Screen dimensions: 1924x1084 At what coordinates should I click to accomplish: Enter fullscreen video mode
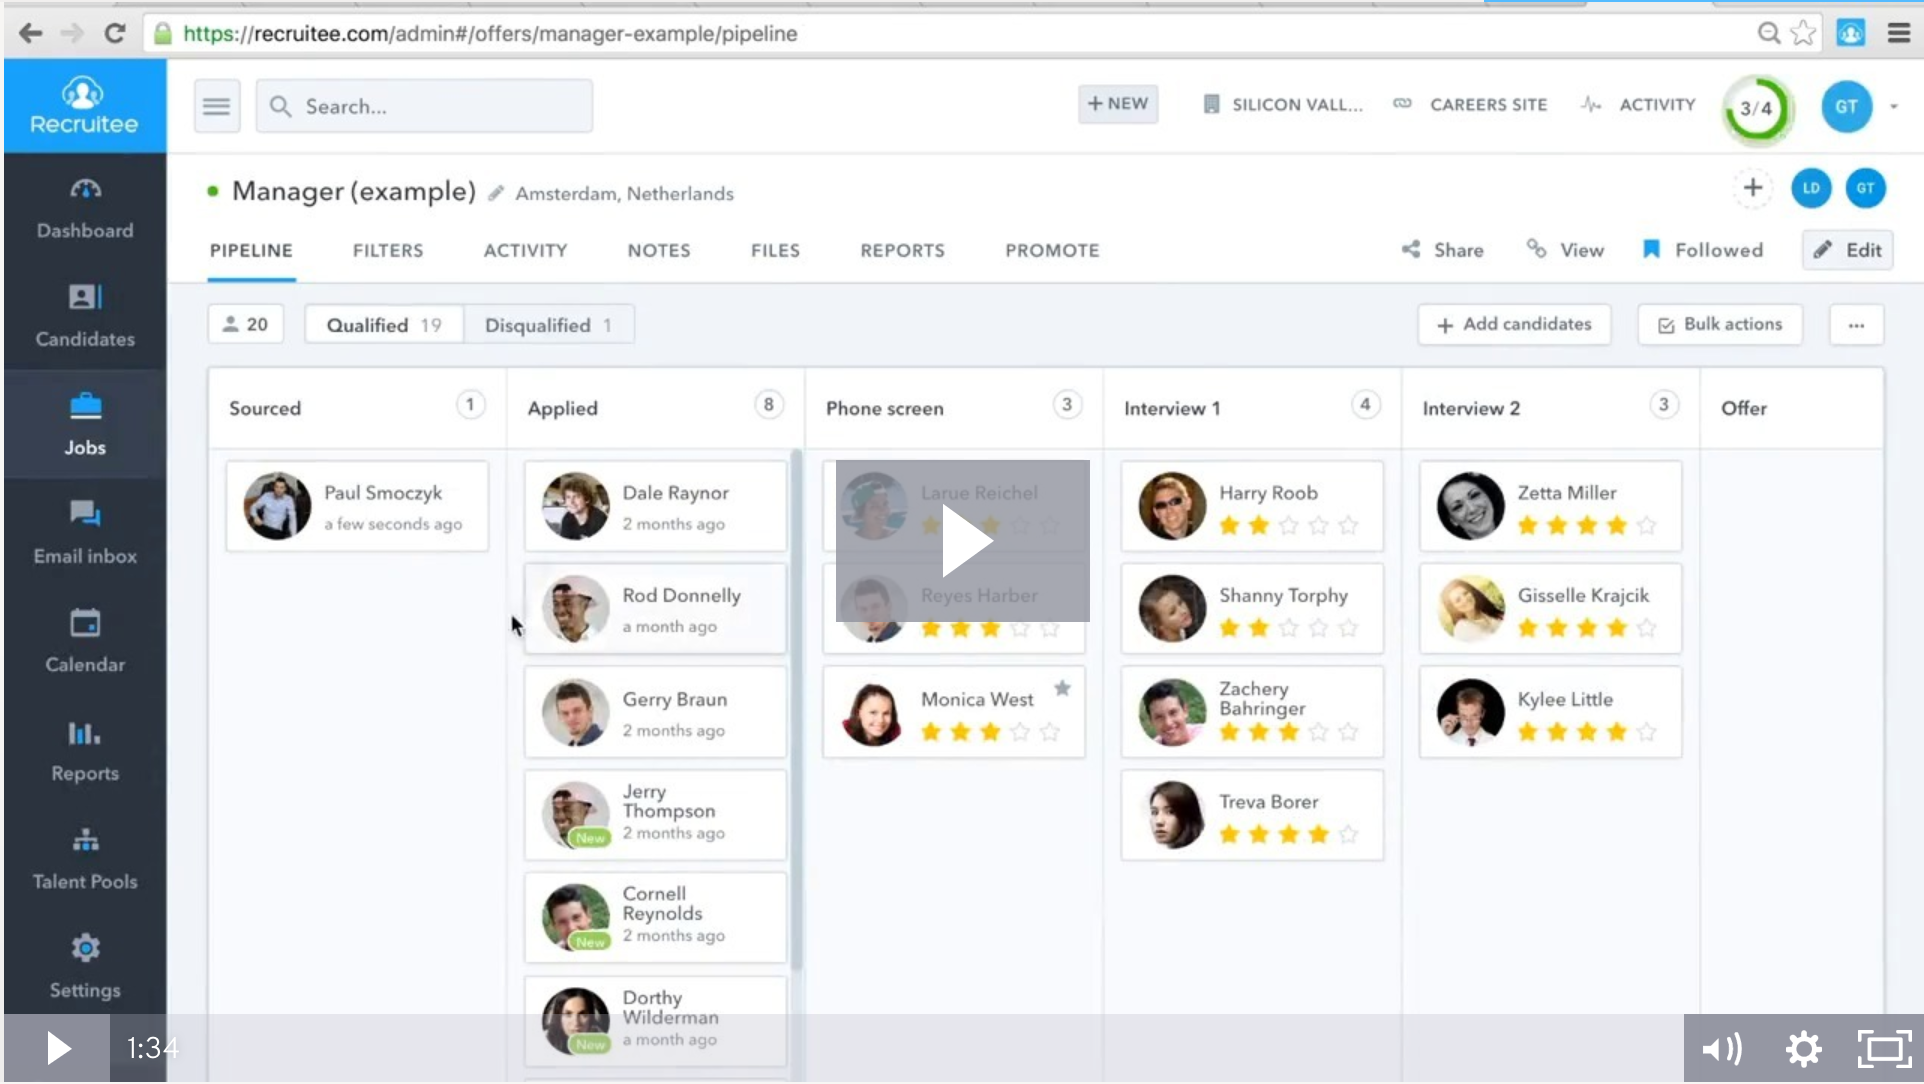pyautogui.click(x=1884, y=1048)
